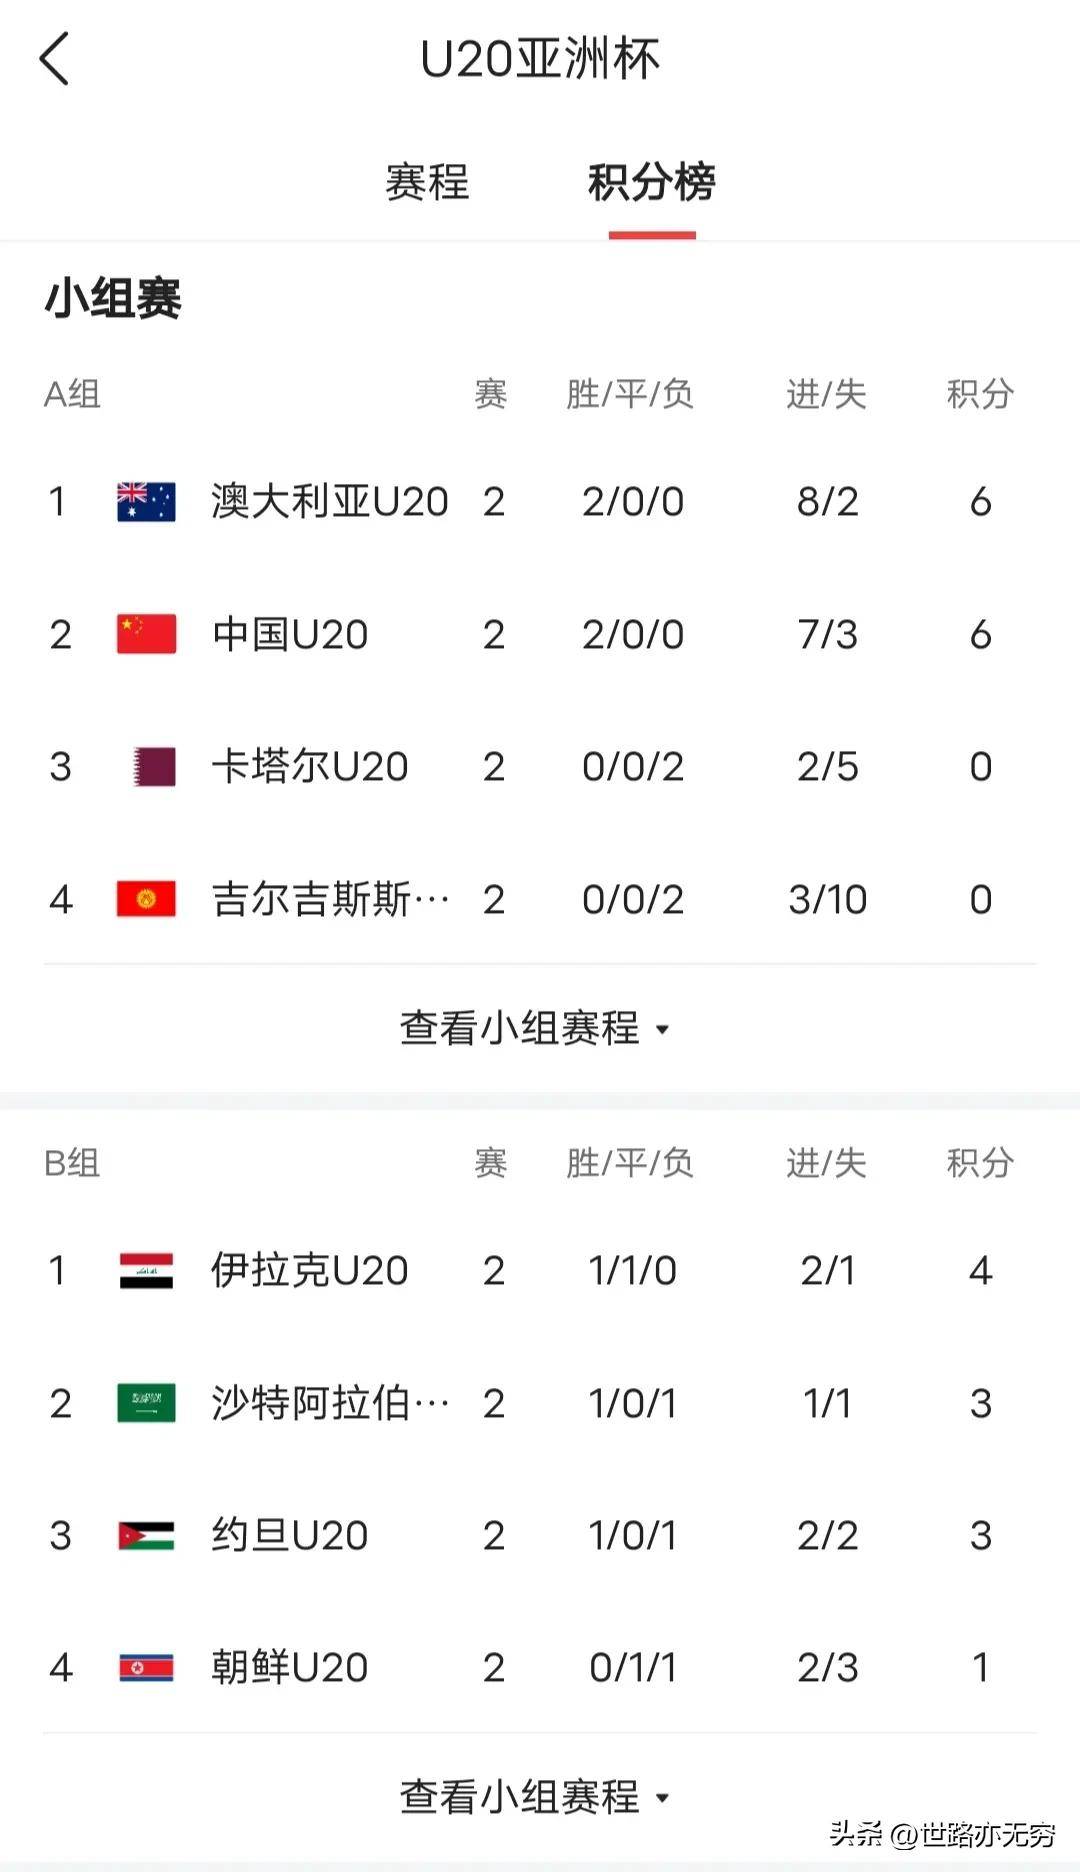1080x1872 pixels.
Task: Open the 中国U20 team name
Action: click(x=290, y=634)
